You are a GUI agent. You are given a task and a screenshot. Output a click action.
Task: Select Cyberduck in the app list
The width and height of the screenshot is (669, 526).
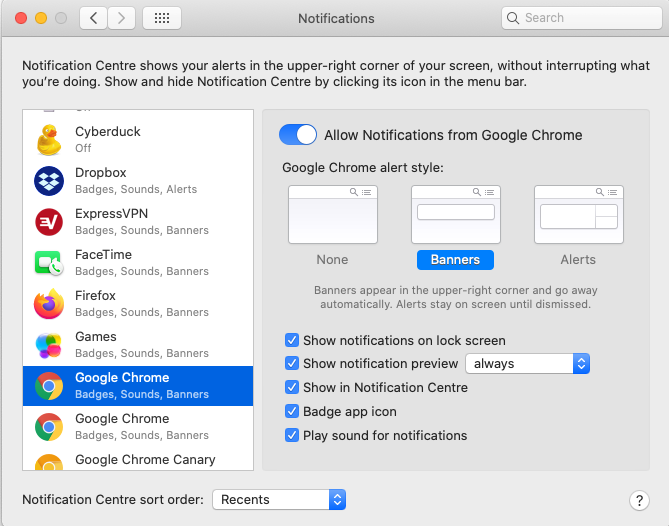[138, 140]
